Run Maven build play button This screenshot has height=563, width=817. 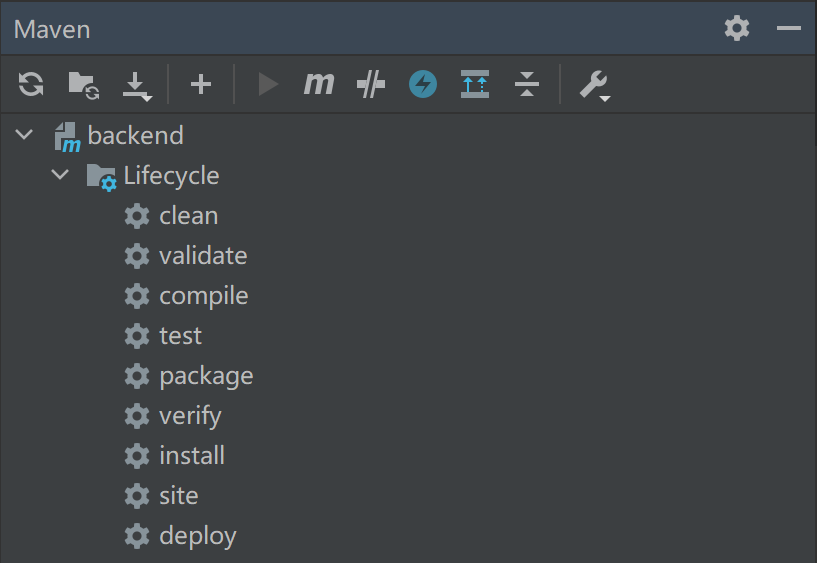pos(268,84)
